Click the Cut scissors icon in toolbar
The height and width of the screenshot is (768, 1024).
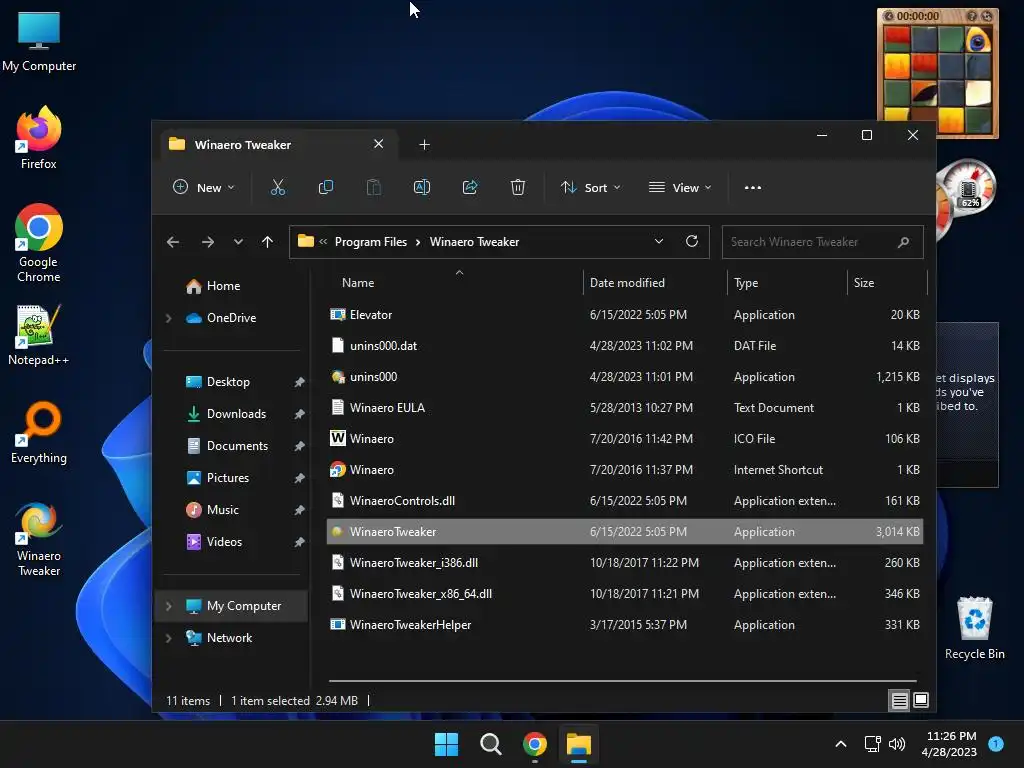[x=278, y=187]
